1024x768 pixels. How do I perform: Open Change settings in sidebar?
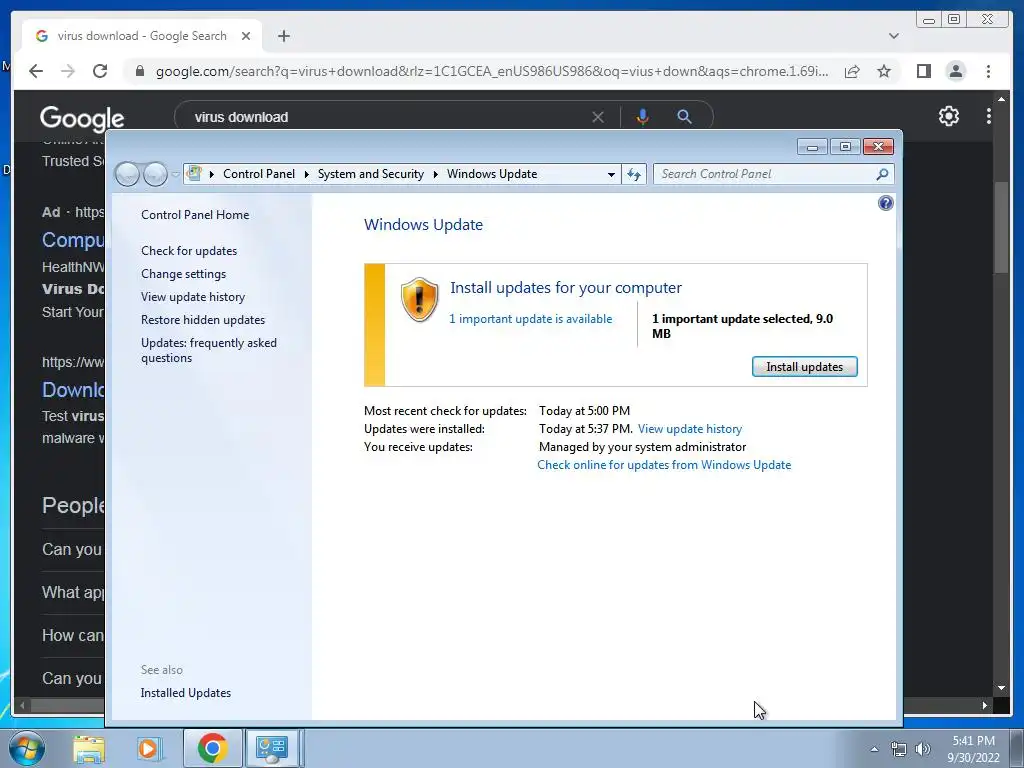(184, 274)
